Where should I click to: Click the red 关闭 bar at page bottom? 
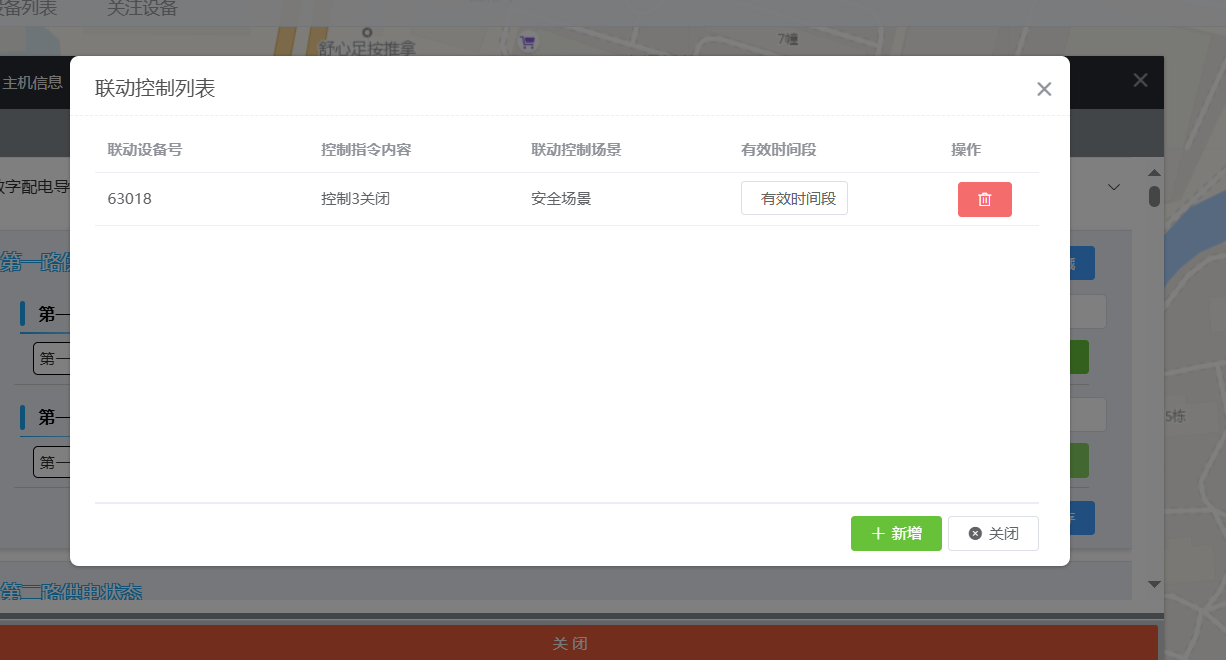570,643
